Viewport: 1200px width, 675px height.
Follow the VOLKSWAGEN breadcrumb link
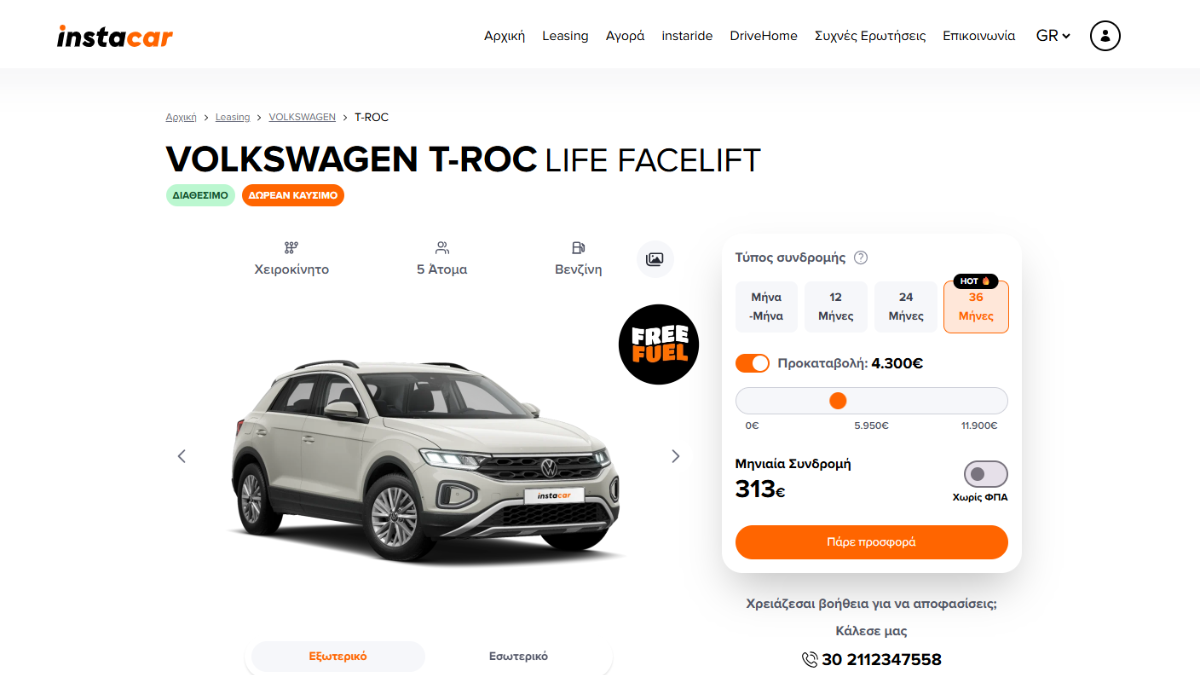pyautogui.click(x=302, y=117)
